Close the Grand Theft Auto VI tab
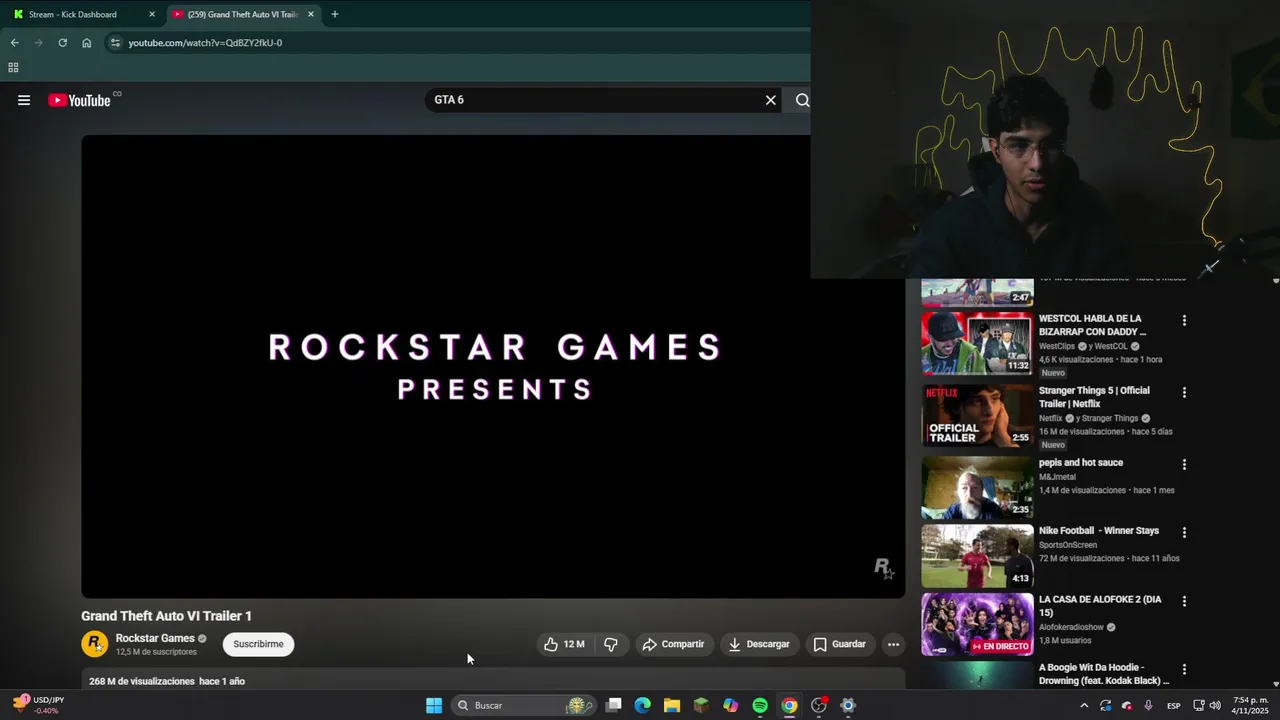Screen dimensions: 1280x720 311,15
